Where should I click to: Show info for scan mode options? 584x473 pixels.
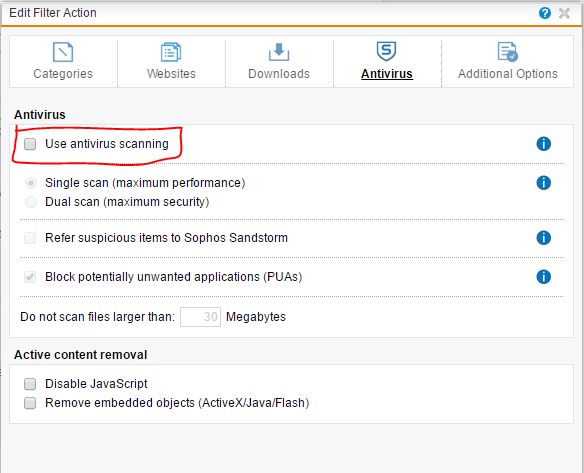[543, 183]
